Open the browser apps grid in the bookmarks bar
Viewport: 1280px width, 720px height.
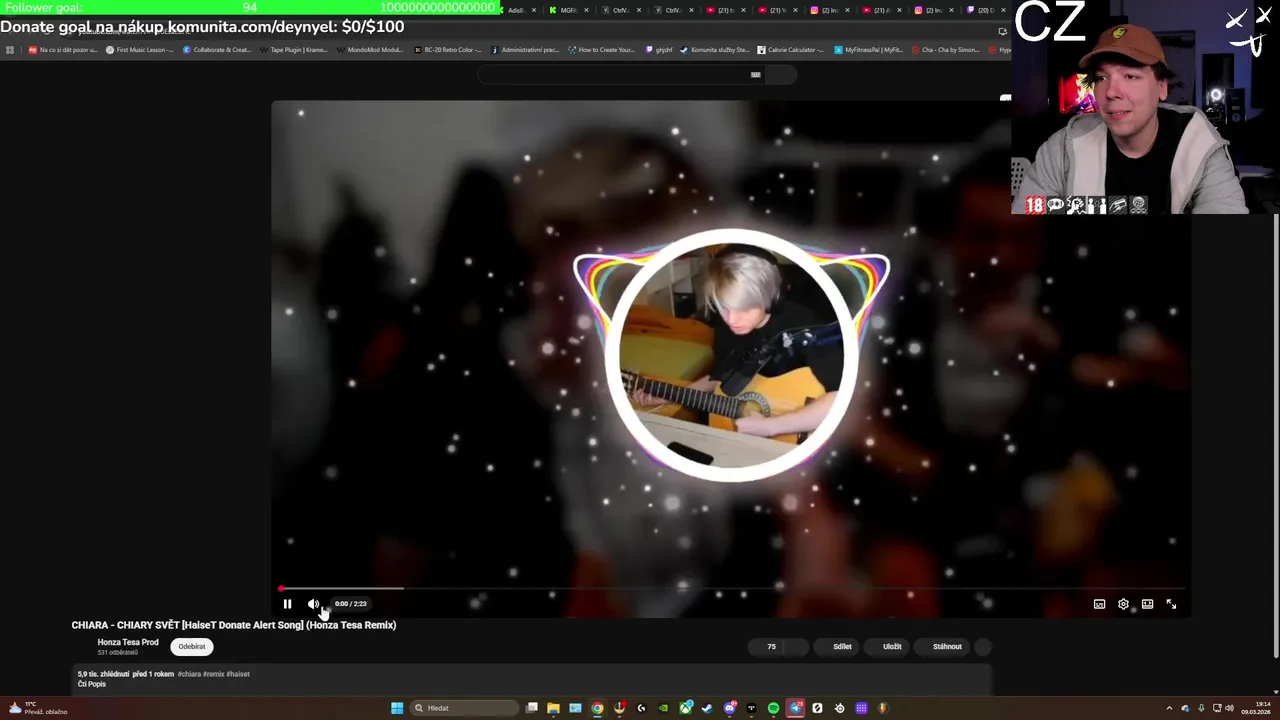tap(10, 50)
